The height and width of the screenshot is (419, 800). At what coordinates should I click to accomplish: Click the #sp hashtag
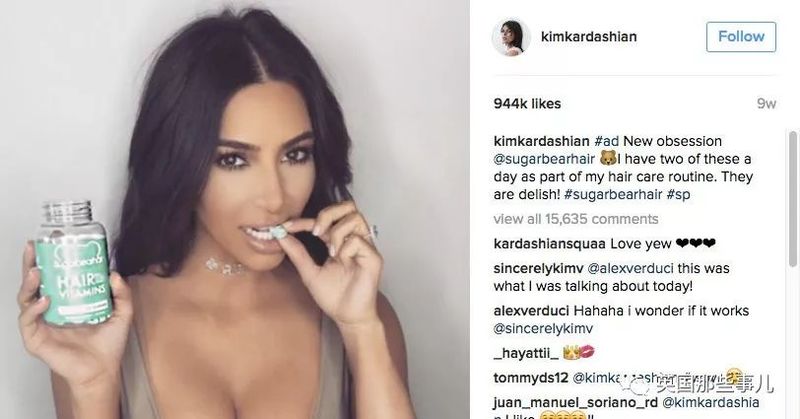[678, 194]
